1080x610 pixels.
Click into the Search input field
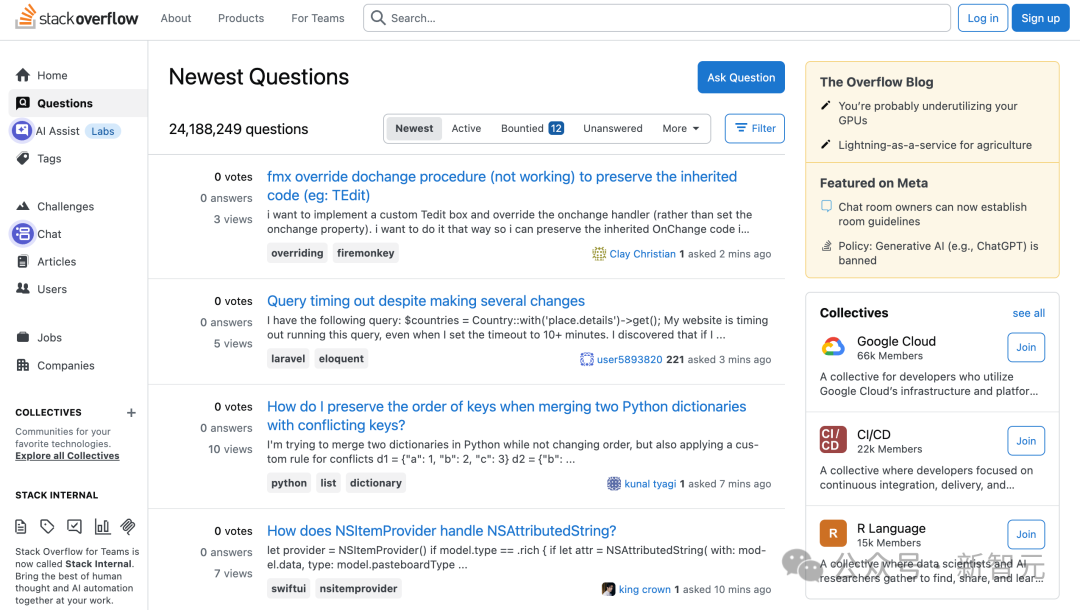tap(660, 18)
